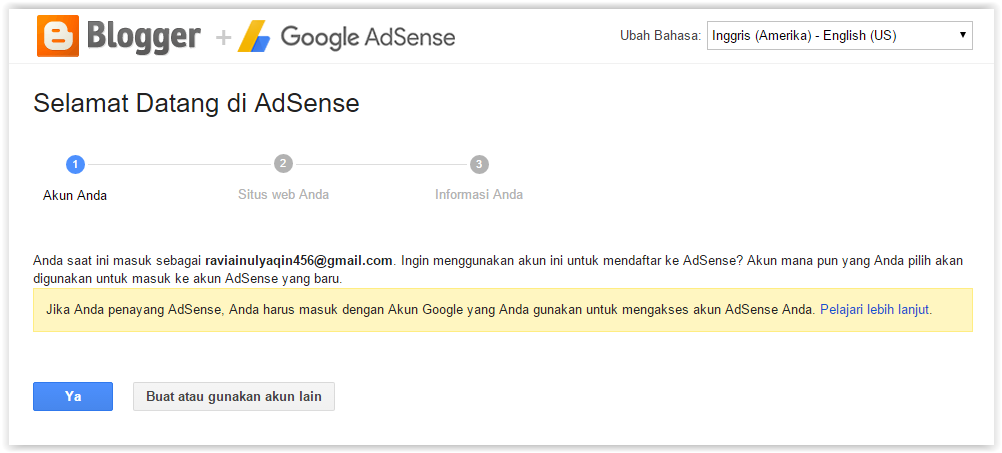Viewport: 1002px width, 453px height.
Task: Click the Informasi Anda step label
Action: [x=479, y=194]
